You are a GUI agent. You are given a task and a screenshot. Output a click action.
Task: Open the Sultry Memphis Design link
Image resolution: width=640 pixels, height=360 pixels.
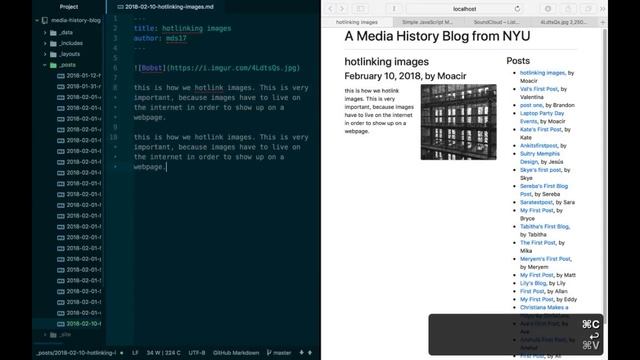pos(540,158)
